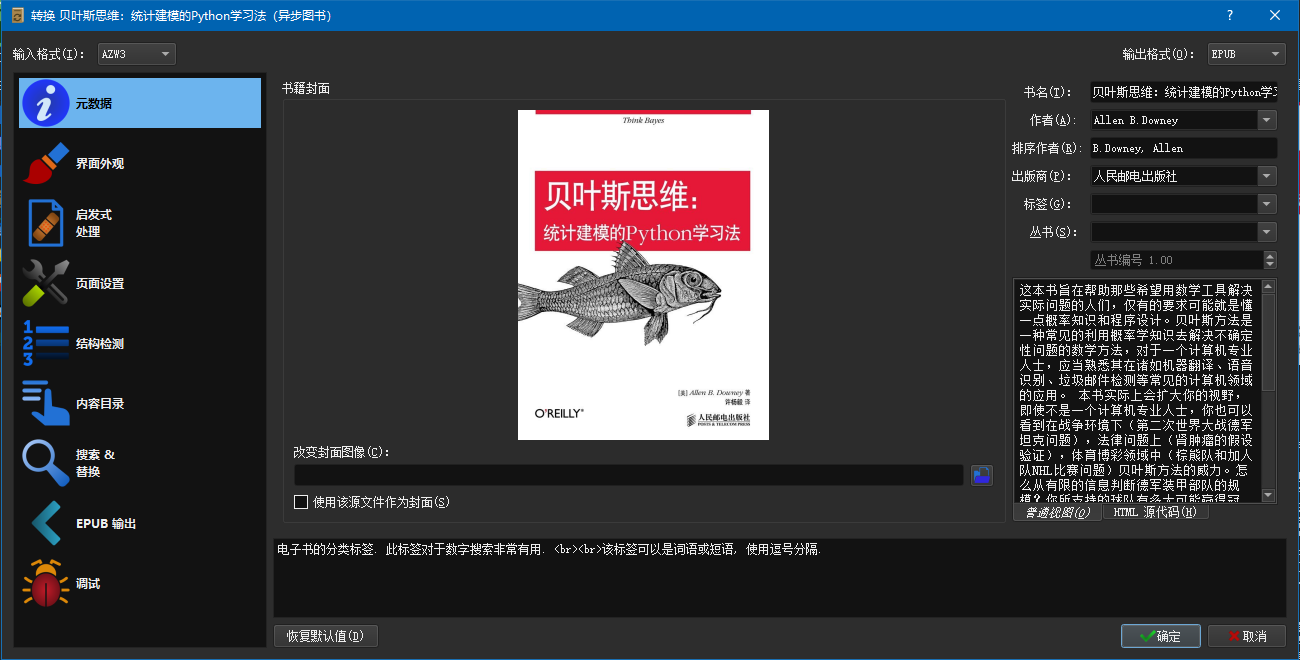Image resolution: width=1300 pixels, height=660 pixels.
Task: Confirm with the OK button
Action: 1160,636
